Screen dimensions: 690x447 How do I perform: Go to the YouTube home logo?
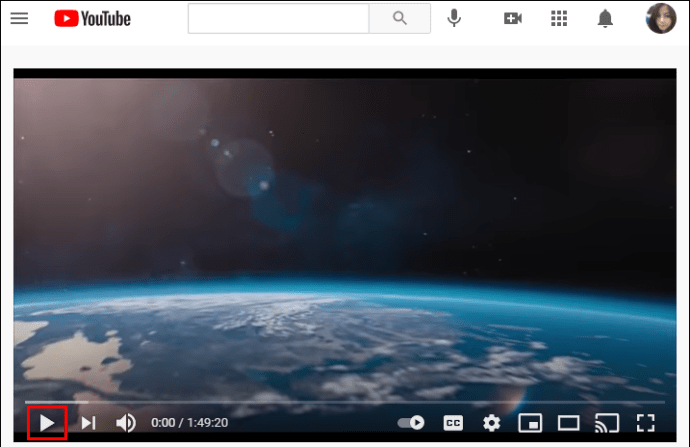(x=93, y=18)
